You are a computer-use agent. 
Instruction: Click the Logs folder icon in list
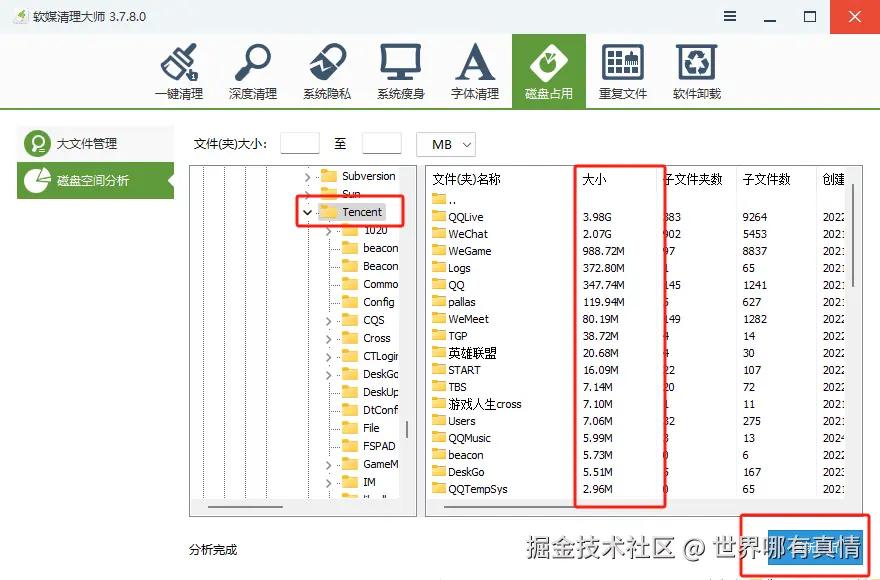tap(438, 267)
